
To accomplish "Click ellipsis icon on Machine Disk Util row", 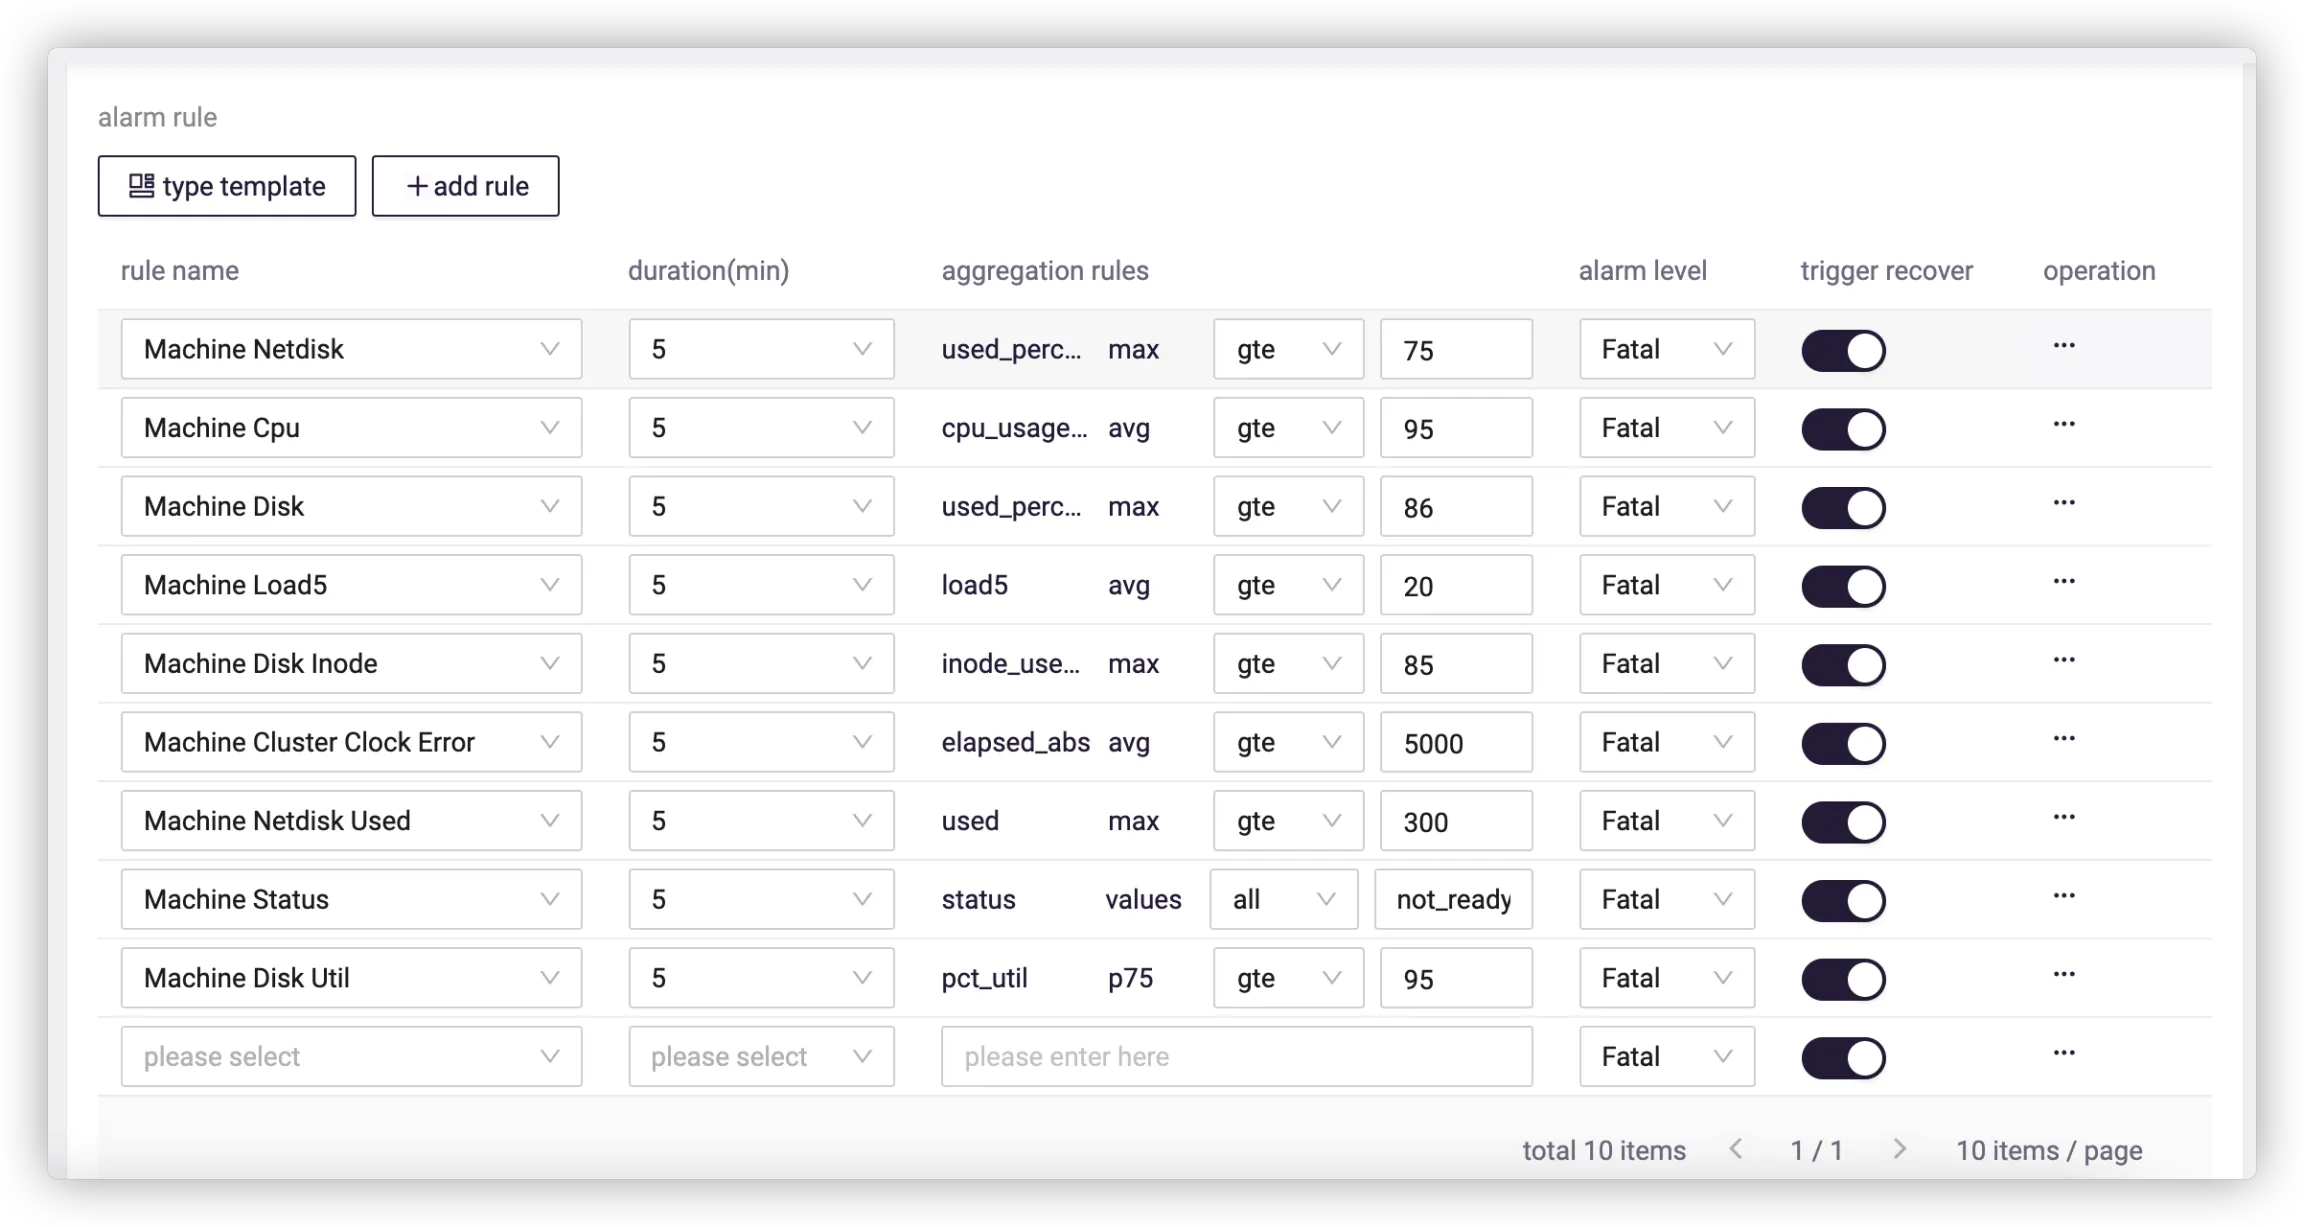I will pyautogui.click(x=2064, y=975).
